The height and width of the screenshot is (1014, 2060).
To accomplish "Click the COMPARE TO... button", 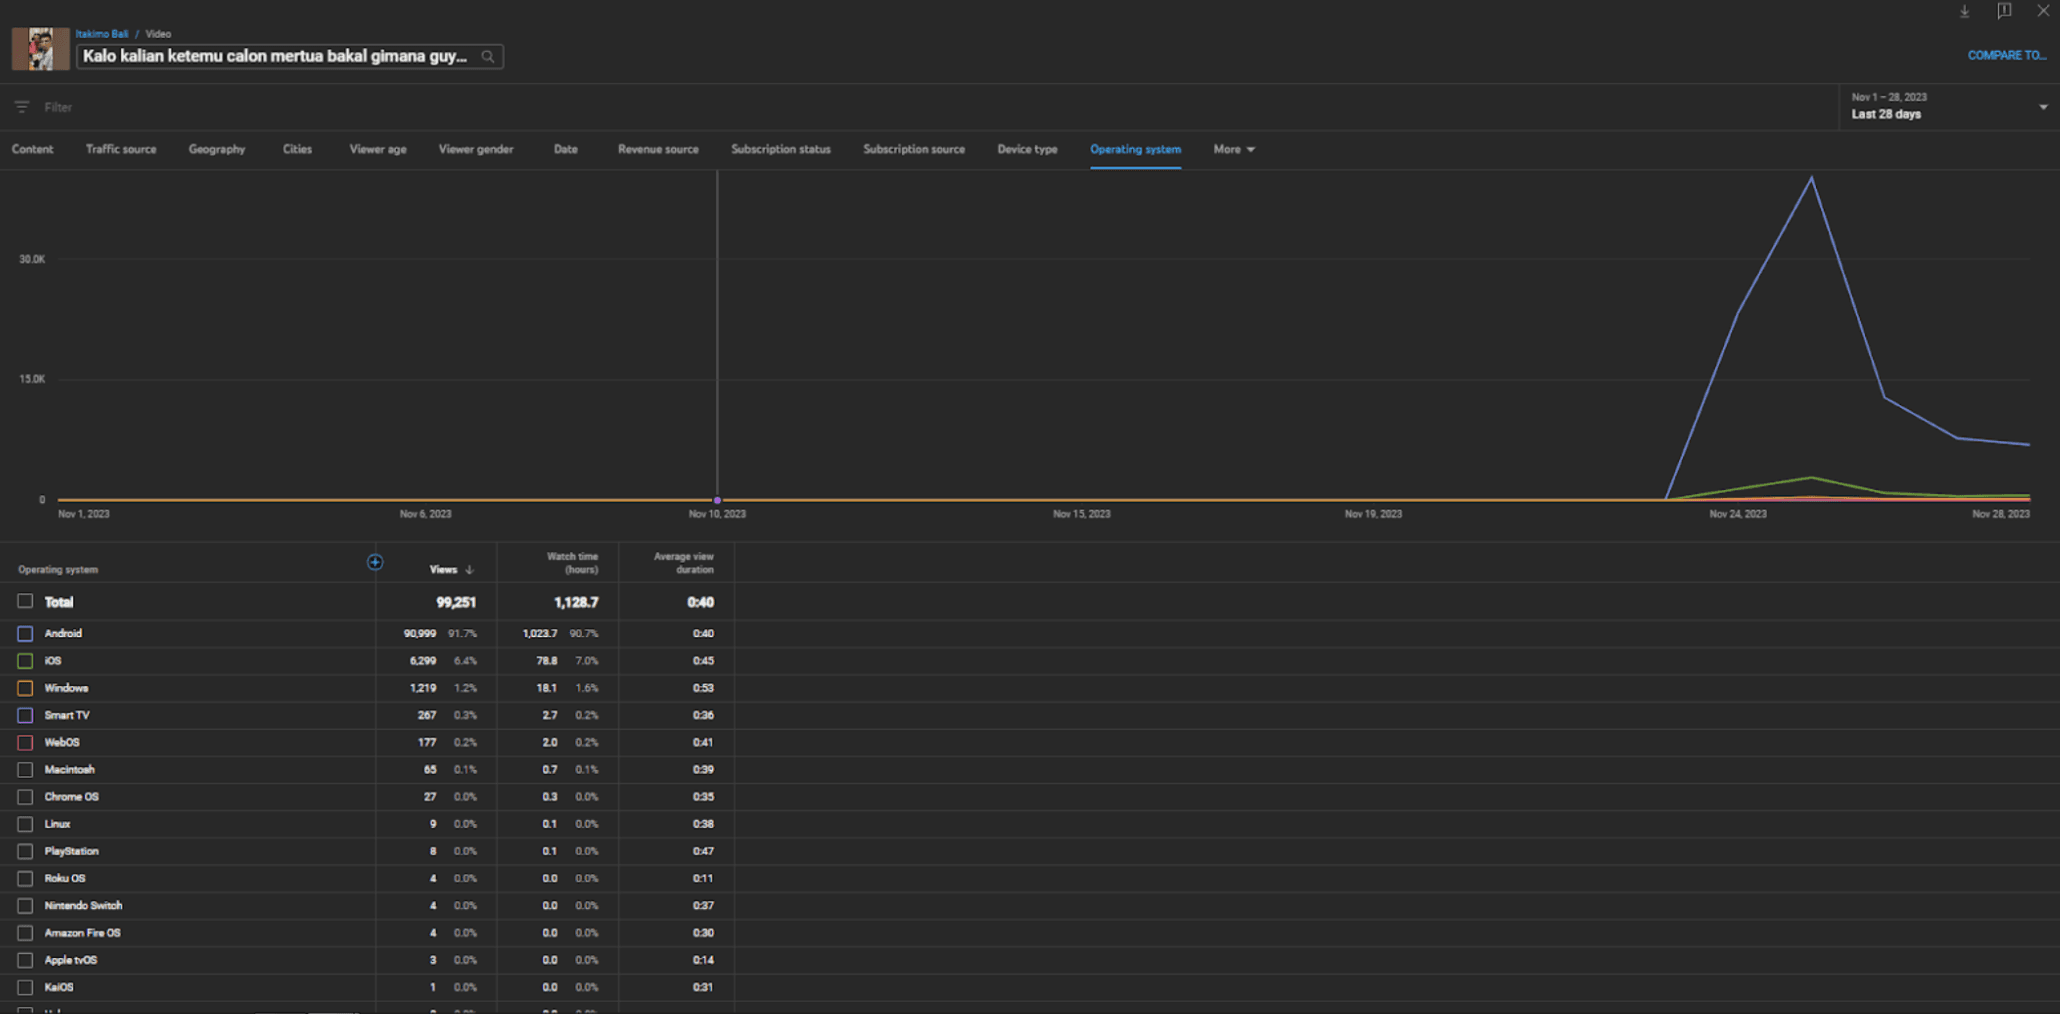I will (2006, 56).
